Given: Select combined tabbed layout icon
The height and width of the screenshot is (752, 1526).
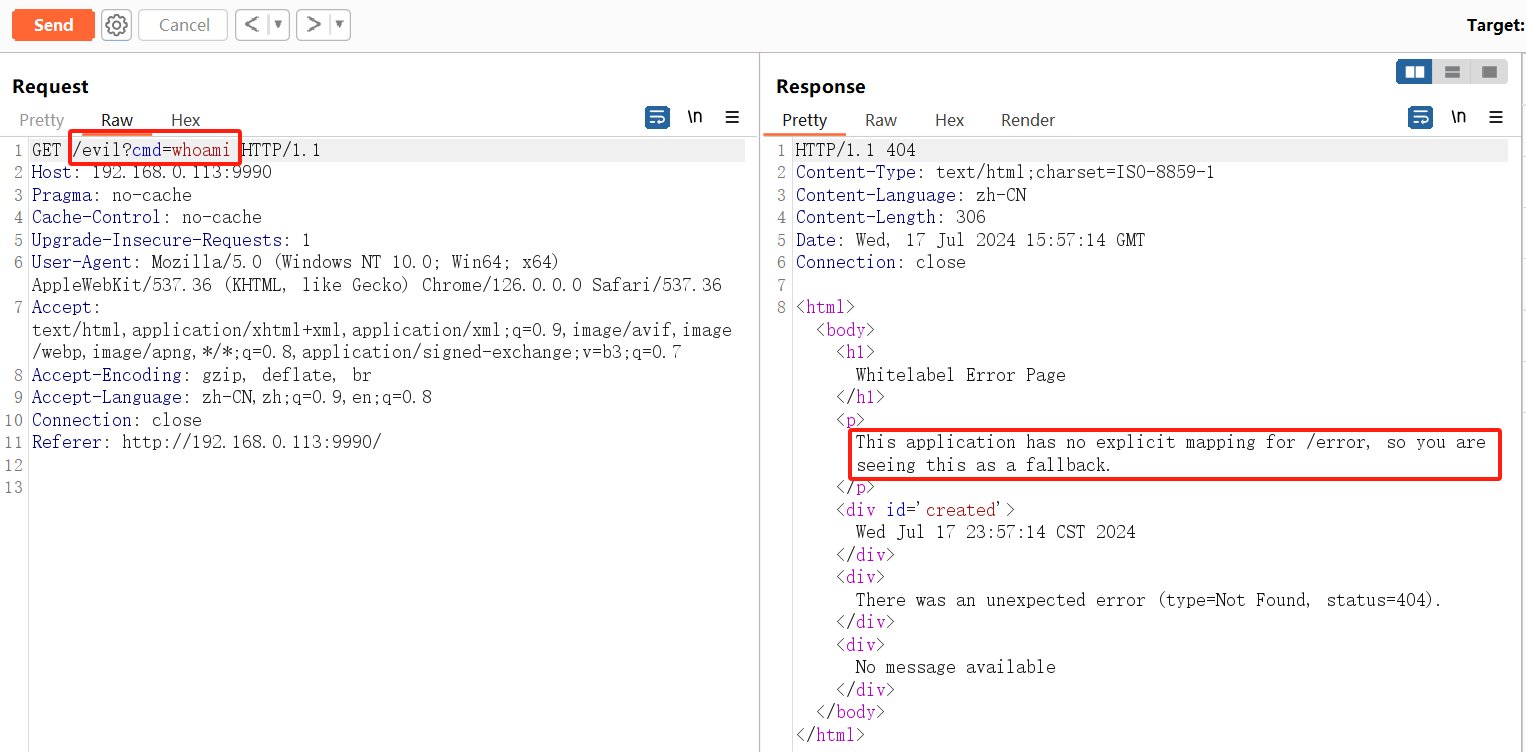Looking at the screenshot, I should [1490, 72].
